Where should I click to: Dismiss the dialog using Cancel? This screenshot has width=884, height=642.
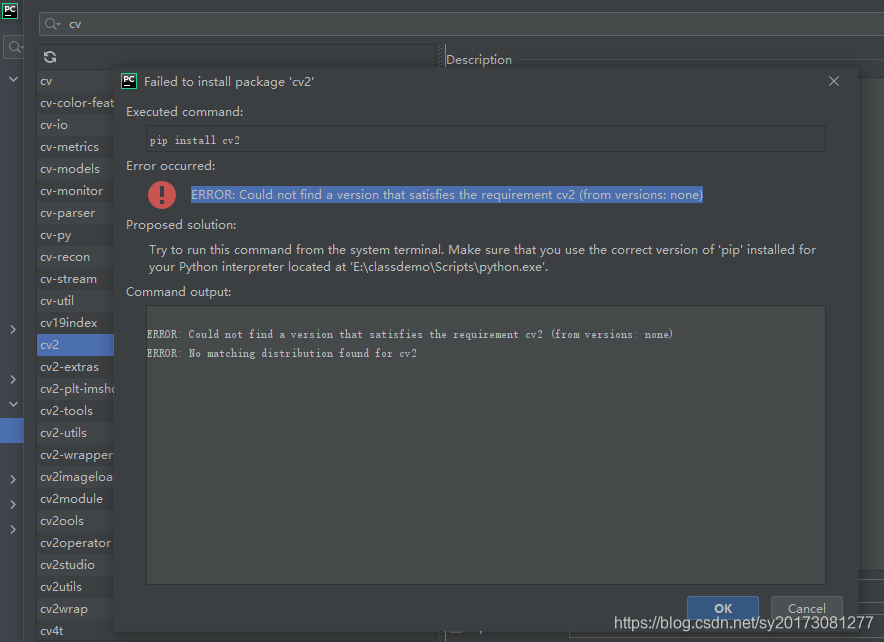[806, 608]
